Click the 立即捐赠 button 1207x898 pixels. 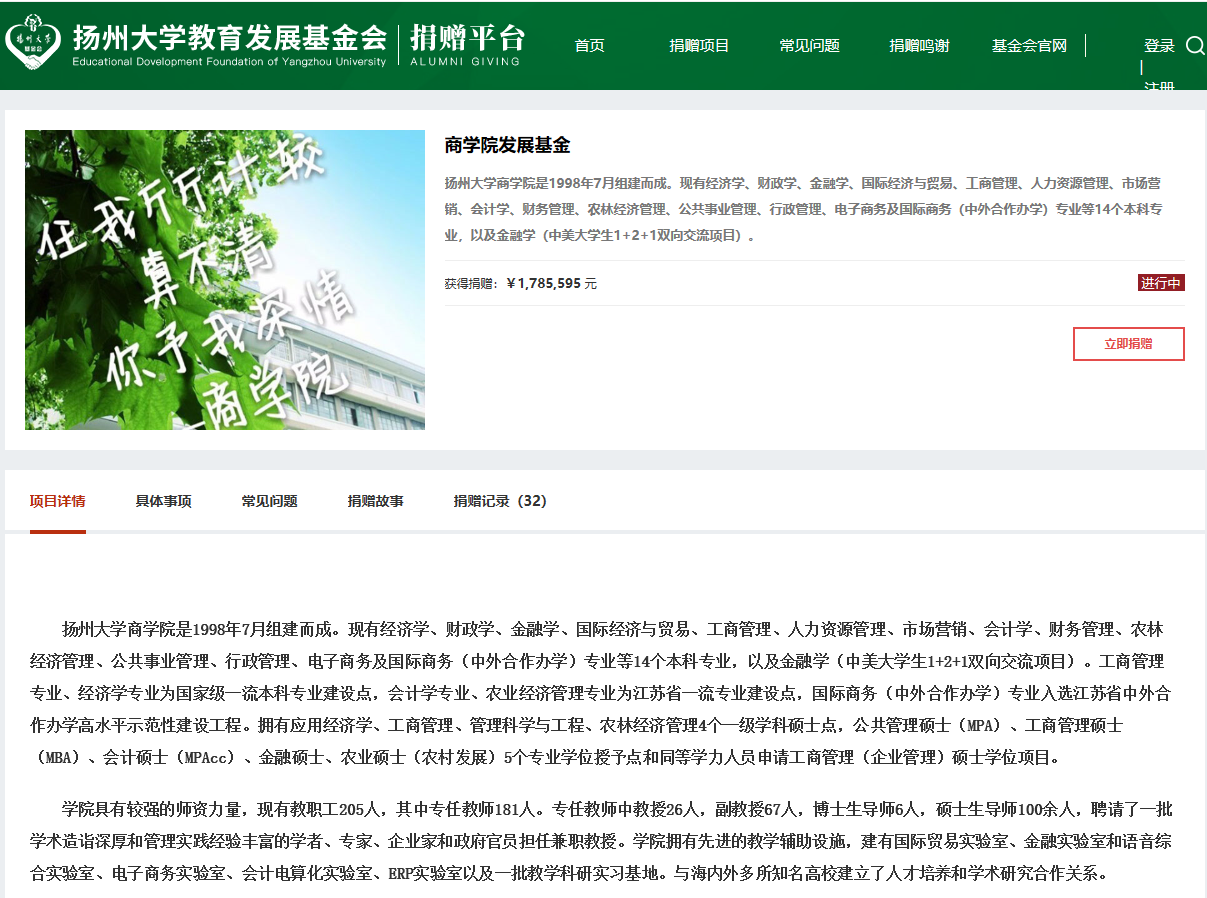(x=1128, y=344)
